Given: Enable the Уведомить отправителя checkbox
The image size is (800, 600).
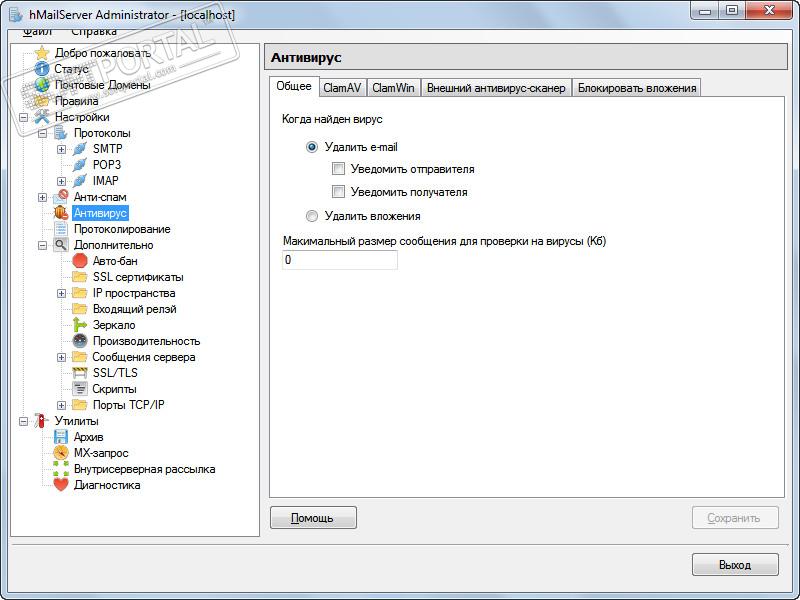Looking at the screenshot, I should coord(338,169).
